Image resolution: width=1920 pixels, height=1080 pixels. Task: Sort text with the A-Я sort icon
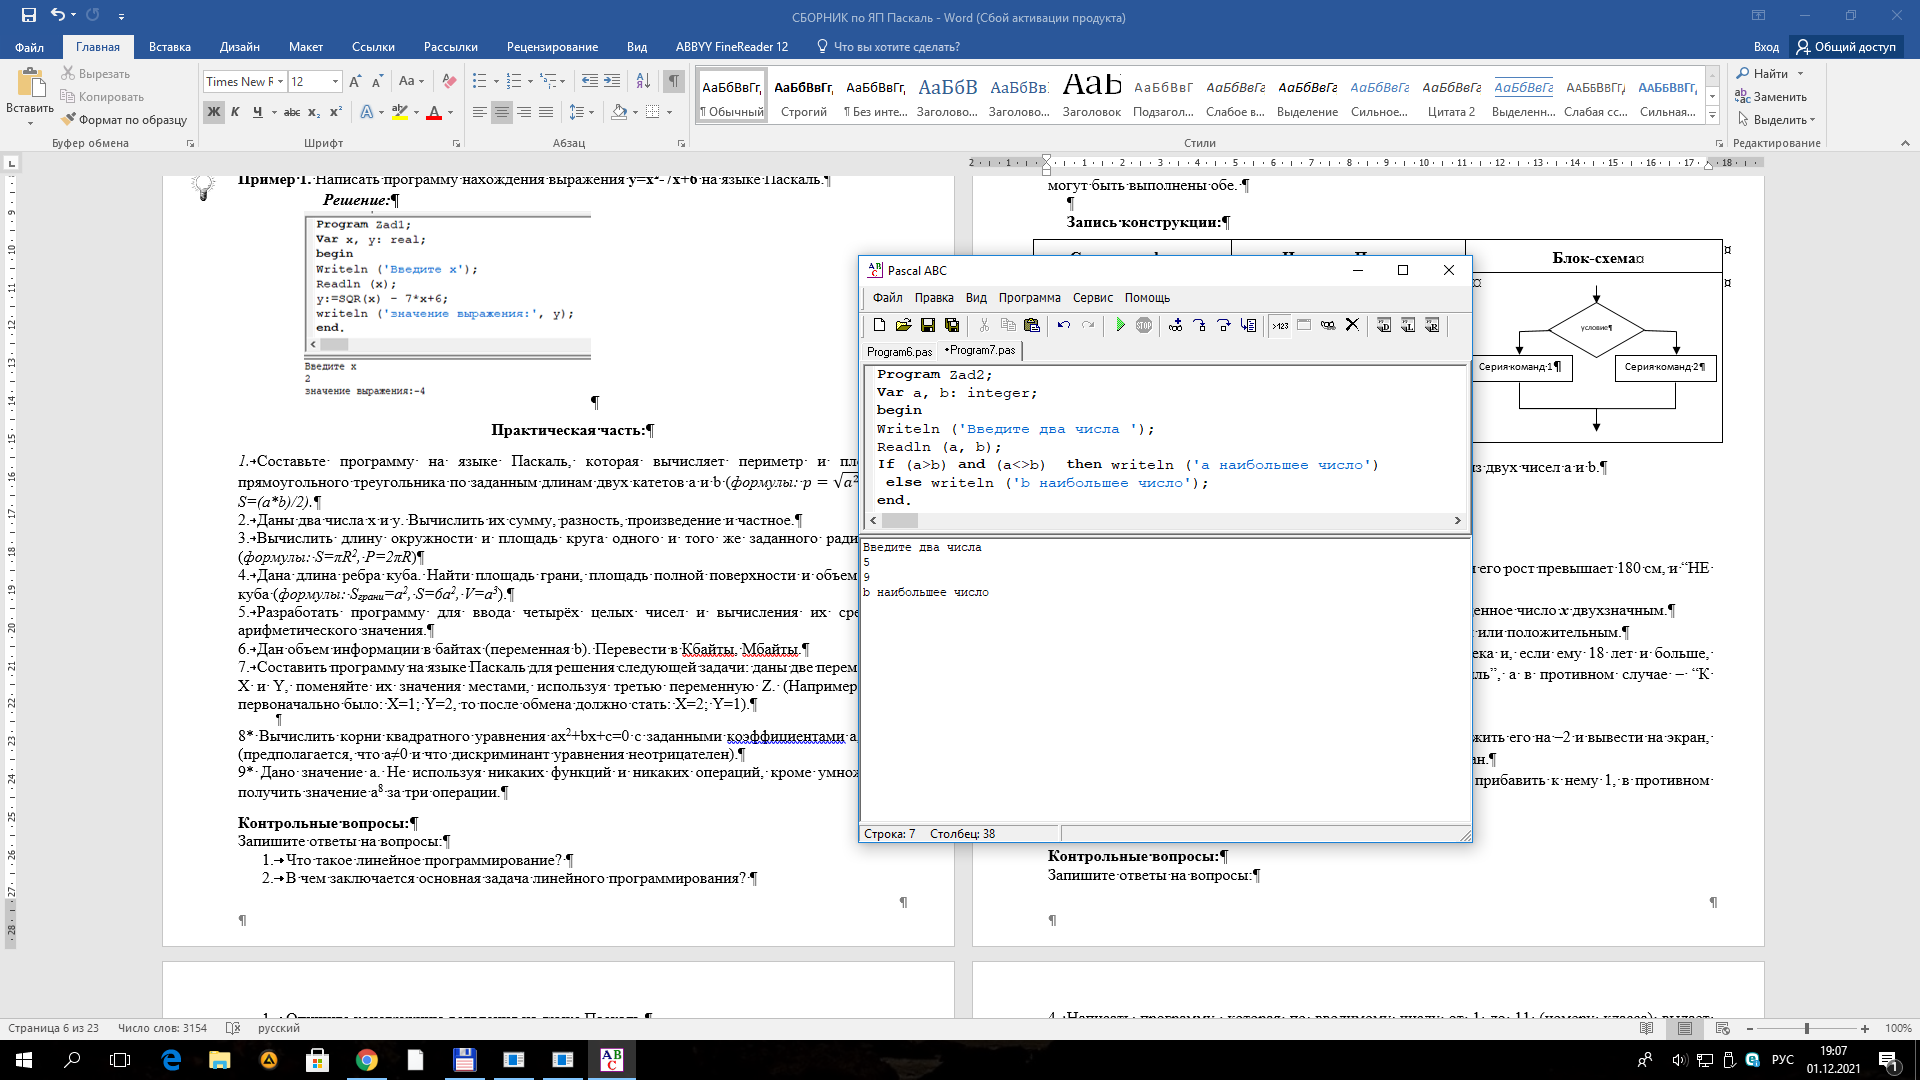click(643, 81)
